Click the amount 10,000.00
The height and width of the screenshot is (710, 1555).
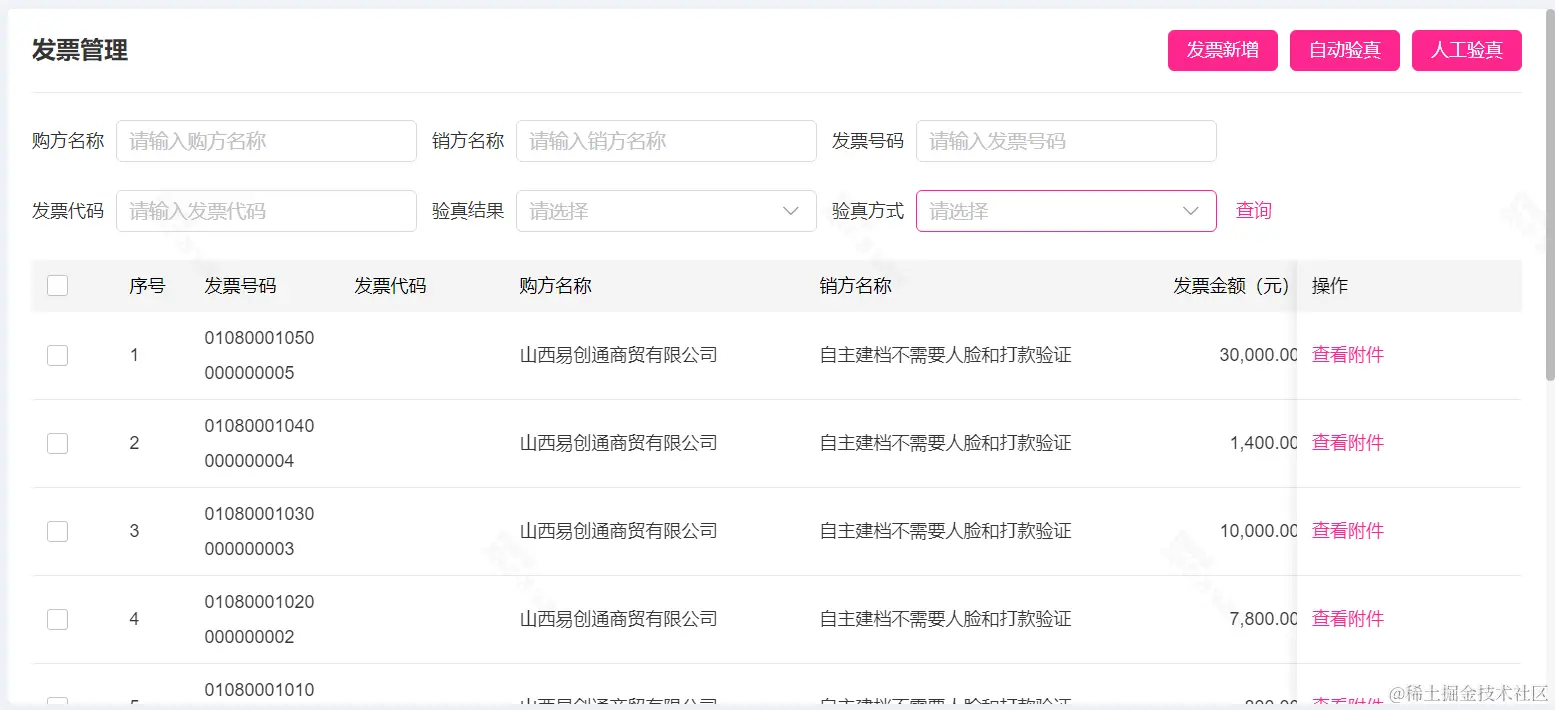tap(1259, 531)
